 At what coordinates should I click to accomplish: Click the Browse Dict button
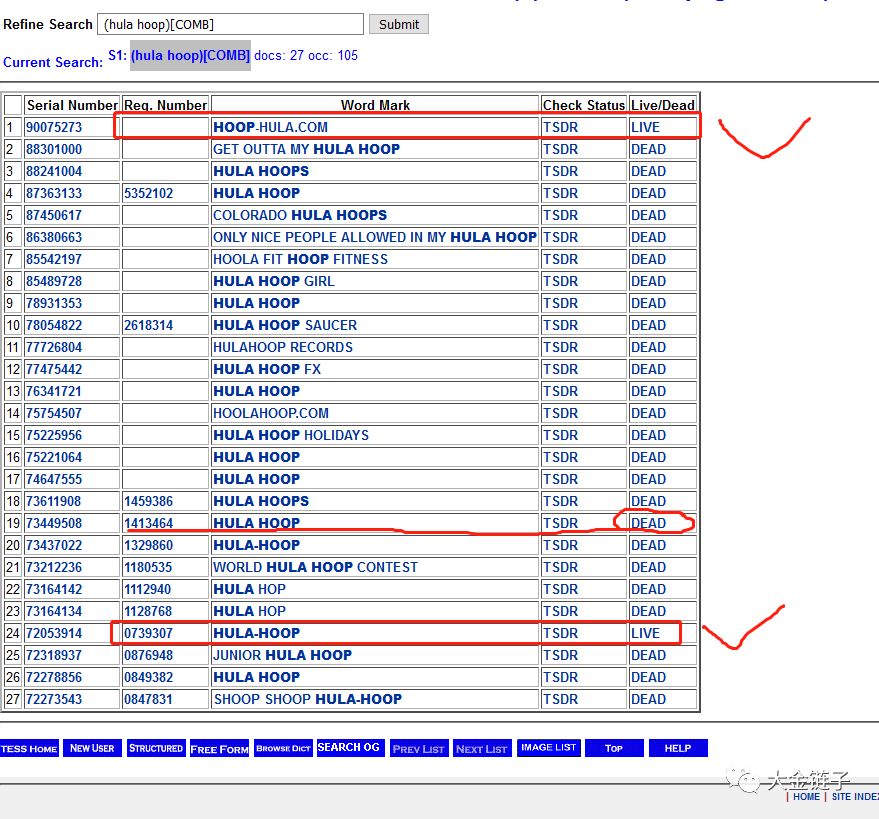point(283,748)
